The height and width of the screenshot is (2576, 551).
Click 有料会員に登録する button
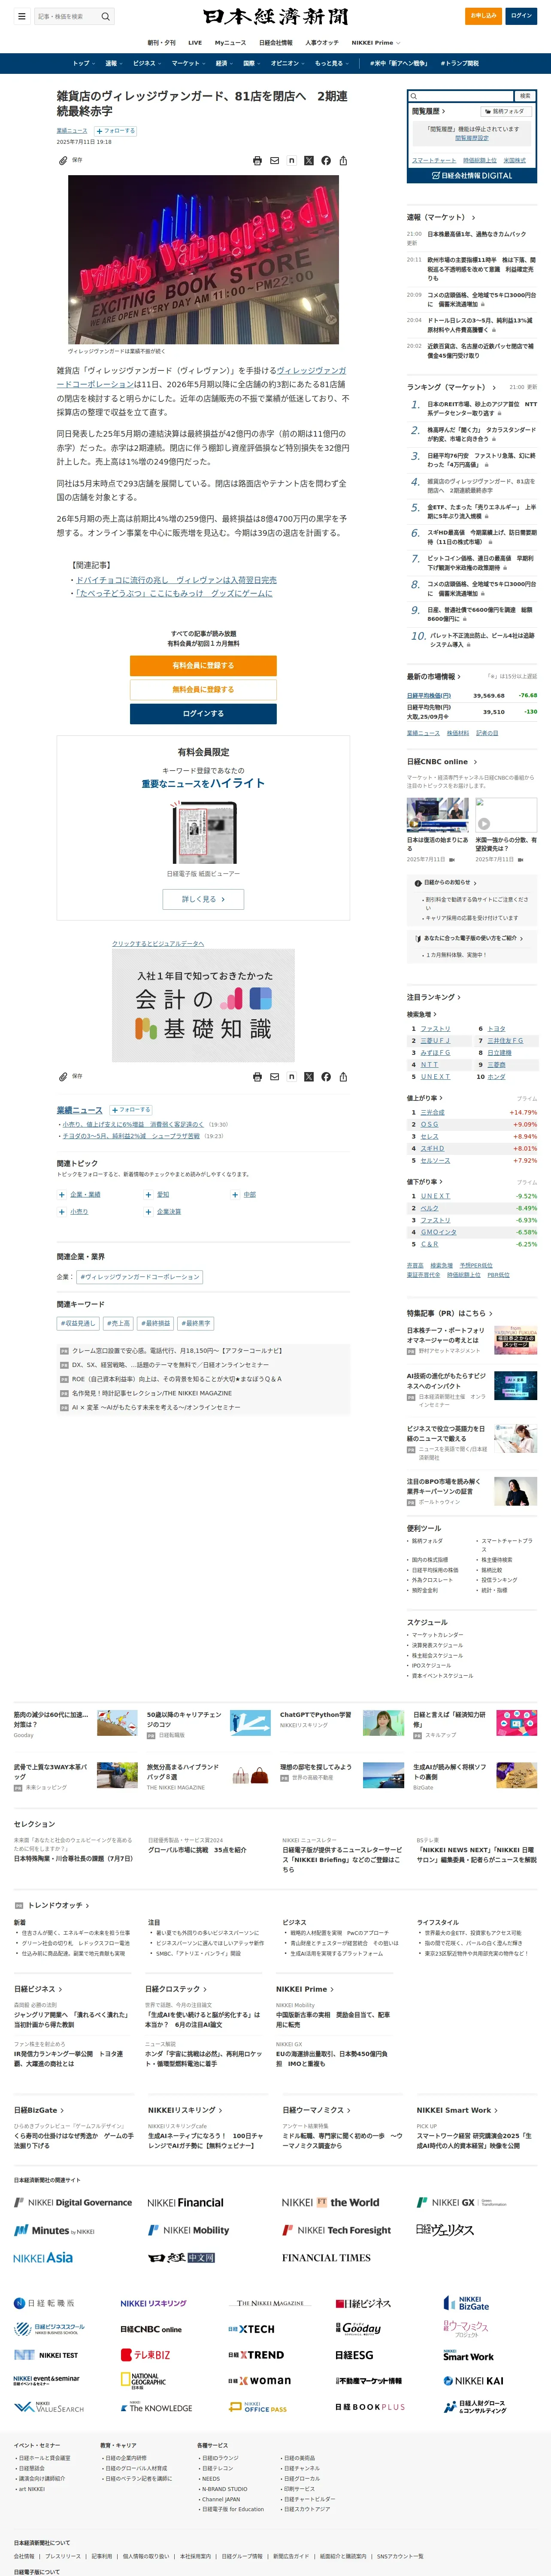(203, 666)
